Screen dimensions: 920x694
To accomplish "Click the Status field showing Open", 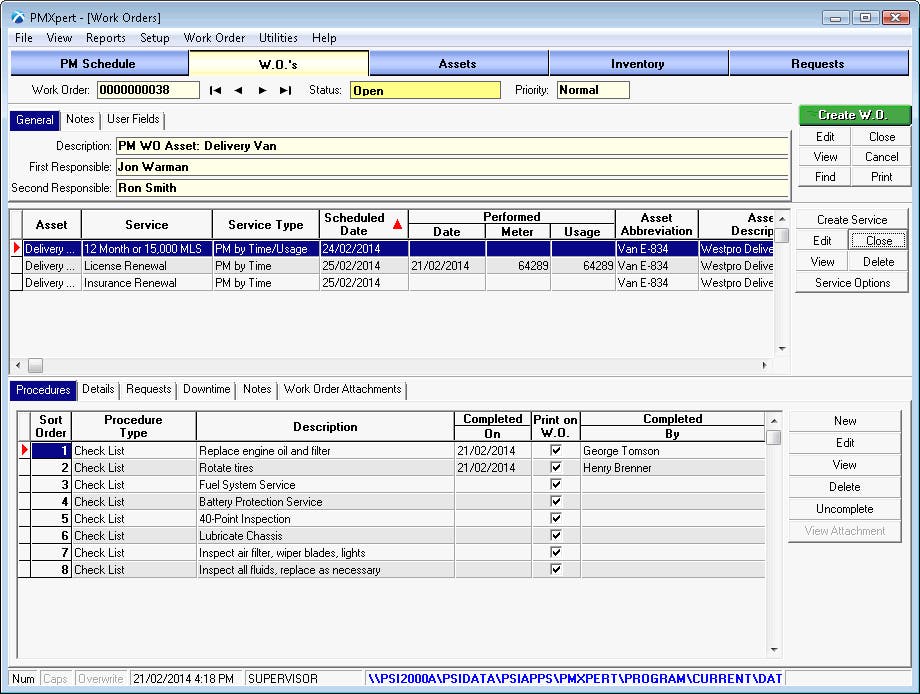I will click(425, 90).
